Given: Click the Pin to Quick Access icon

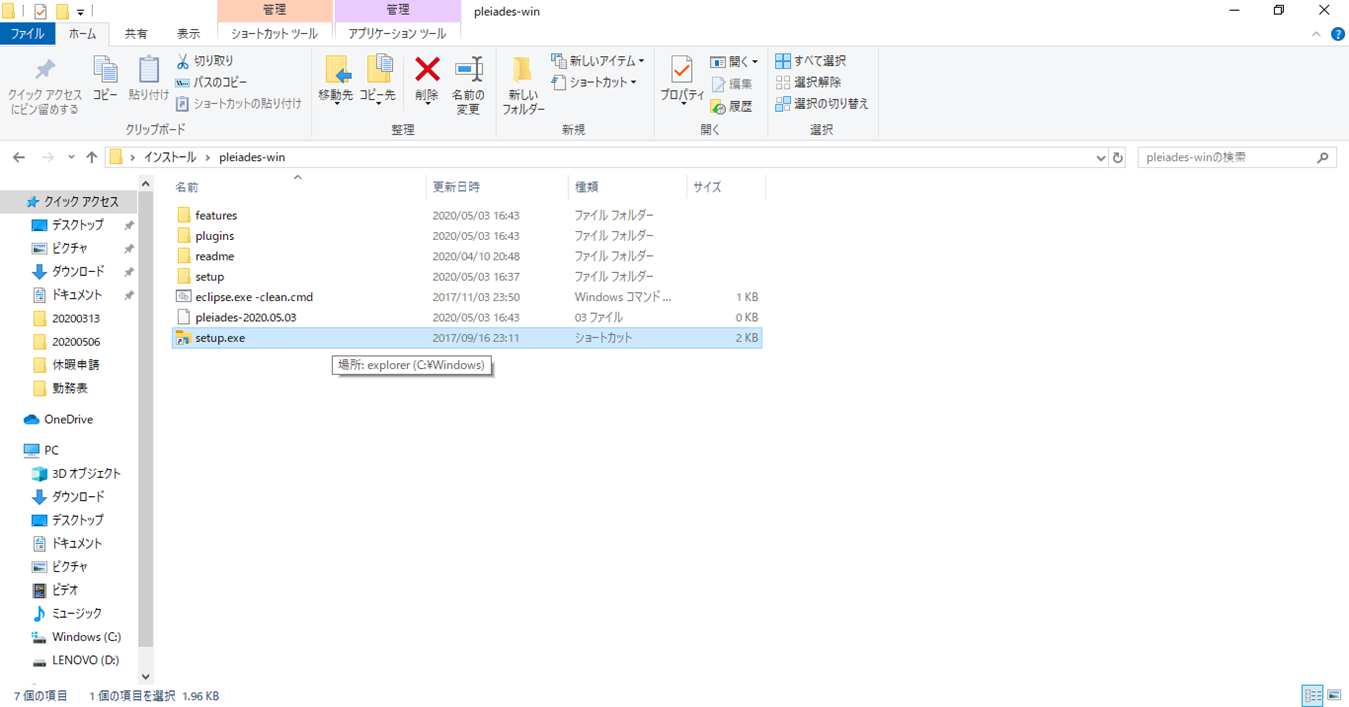Looking at the screenshot, I should tap(45, 70).
